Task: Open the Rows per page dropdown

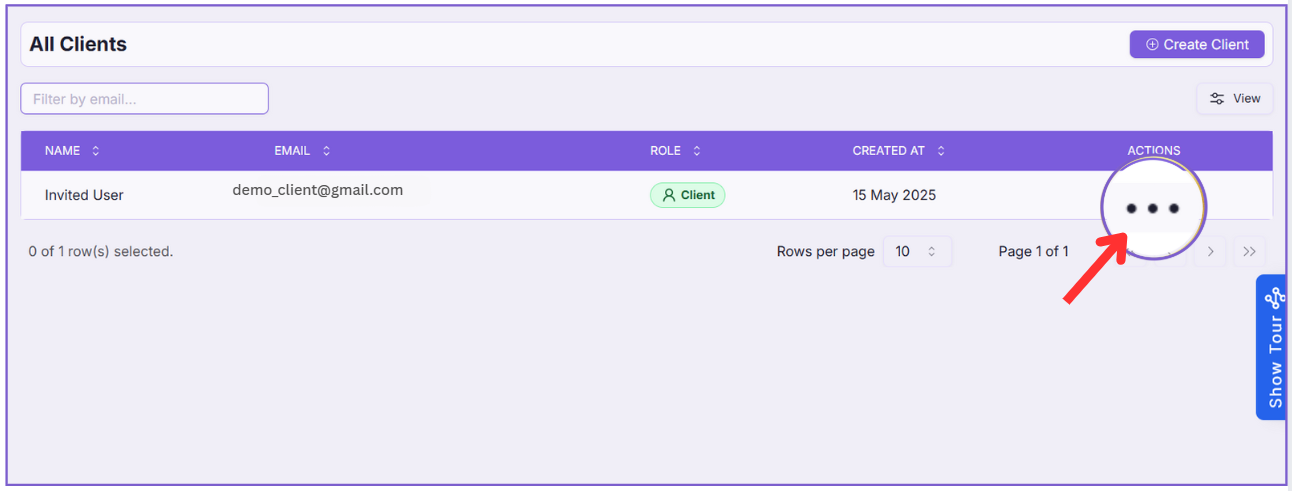Action: click(x=916, y=252)
